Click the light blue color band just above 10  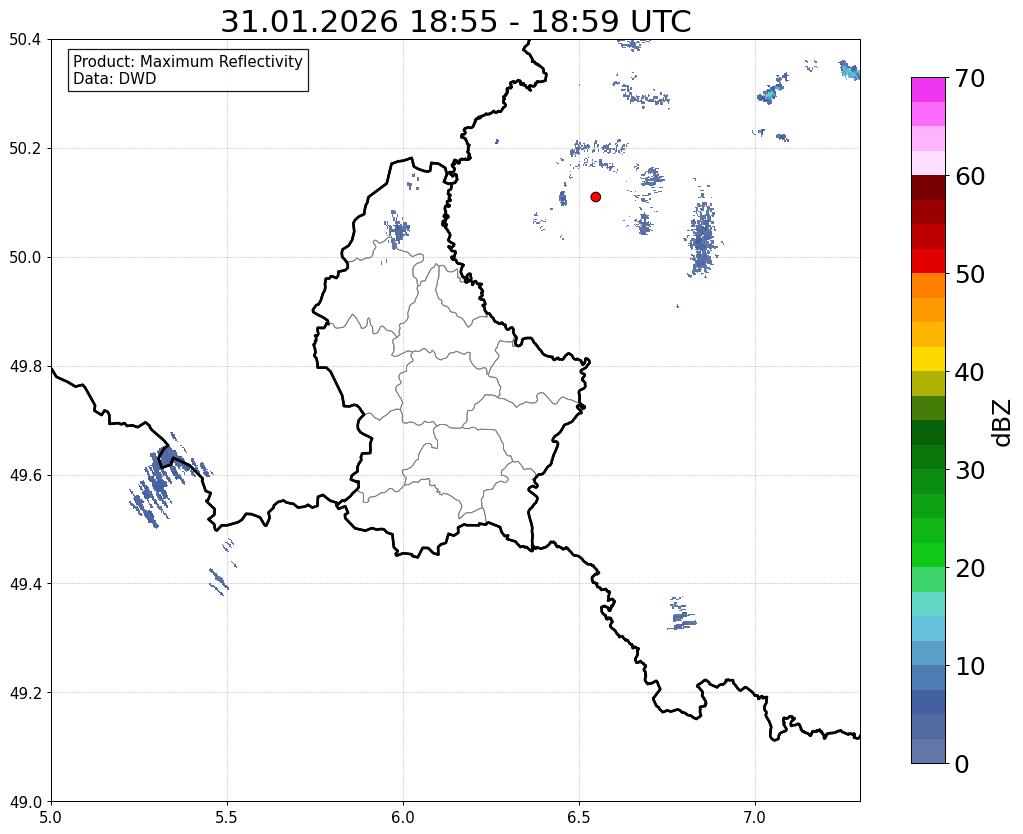928,653
